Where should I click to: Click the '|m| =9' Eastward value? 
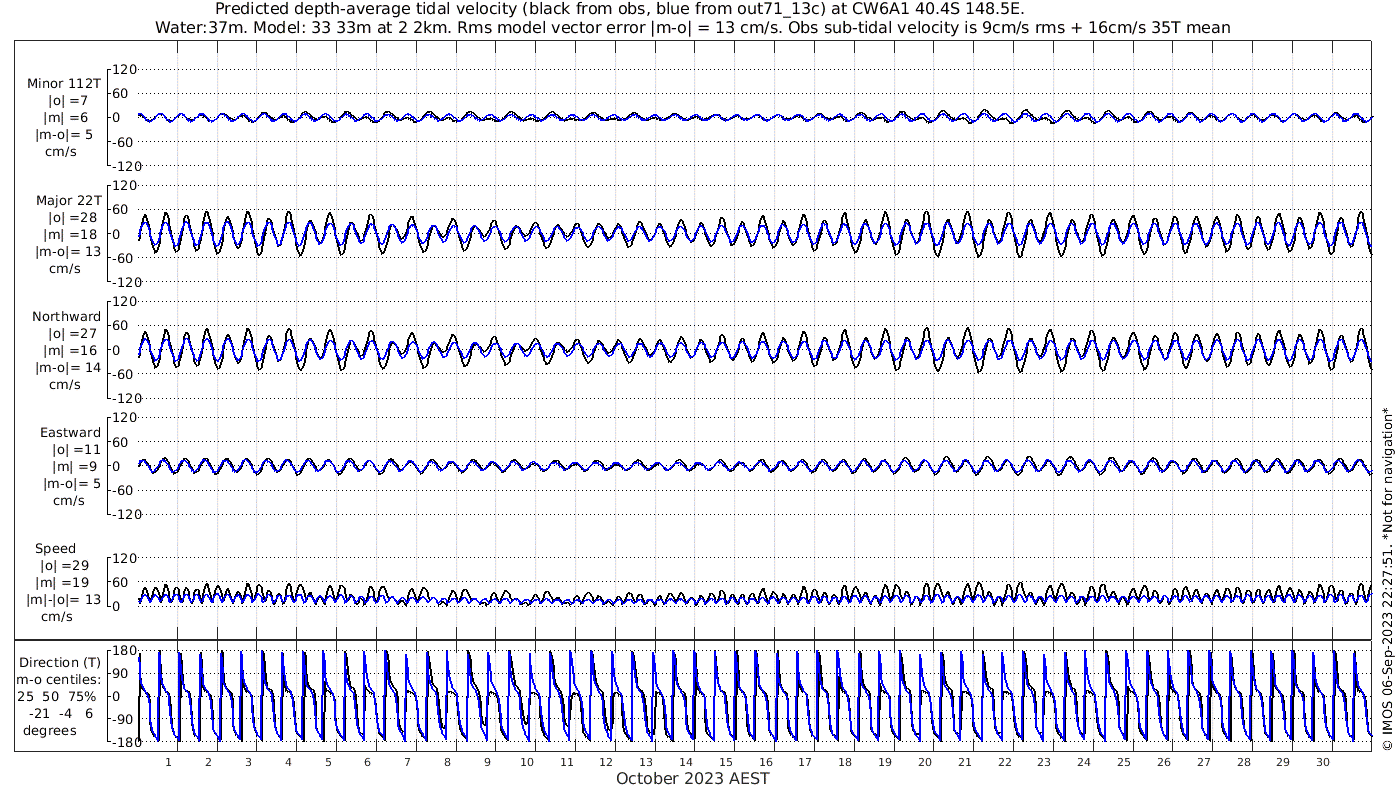click(76, 466)
